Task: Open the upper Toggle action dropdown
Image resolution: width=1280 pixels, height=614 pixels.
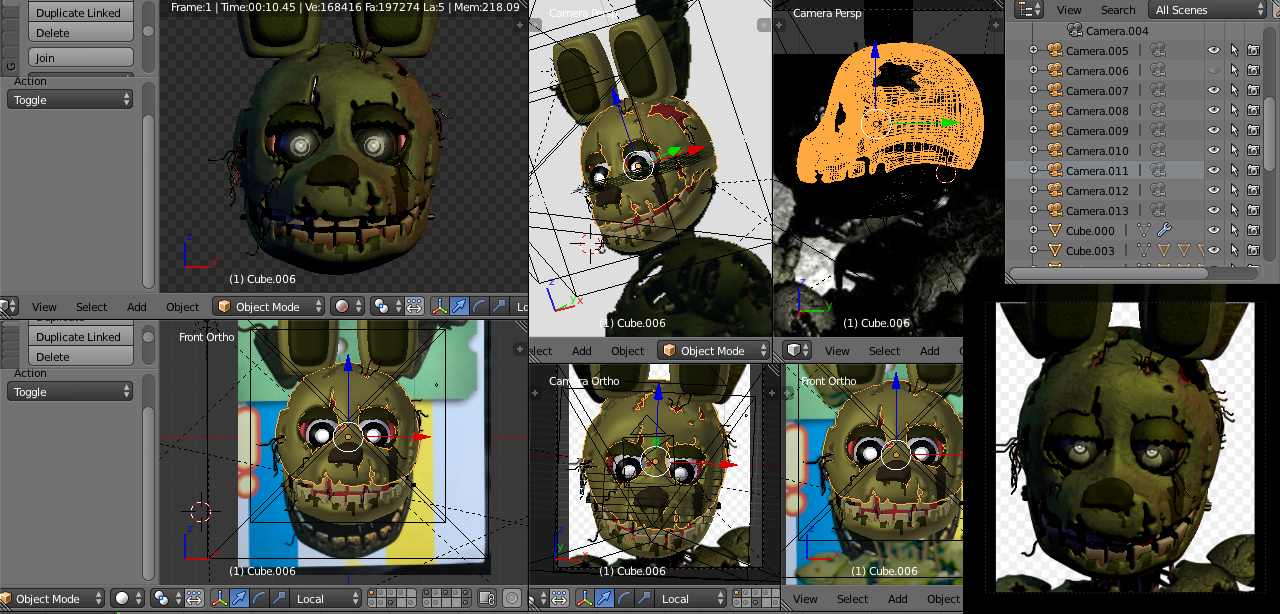Action: 70,99
